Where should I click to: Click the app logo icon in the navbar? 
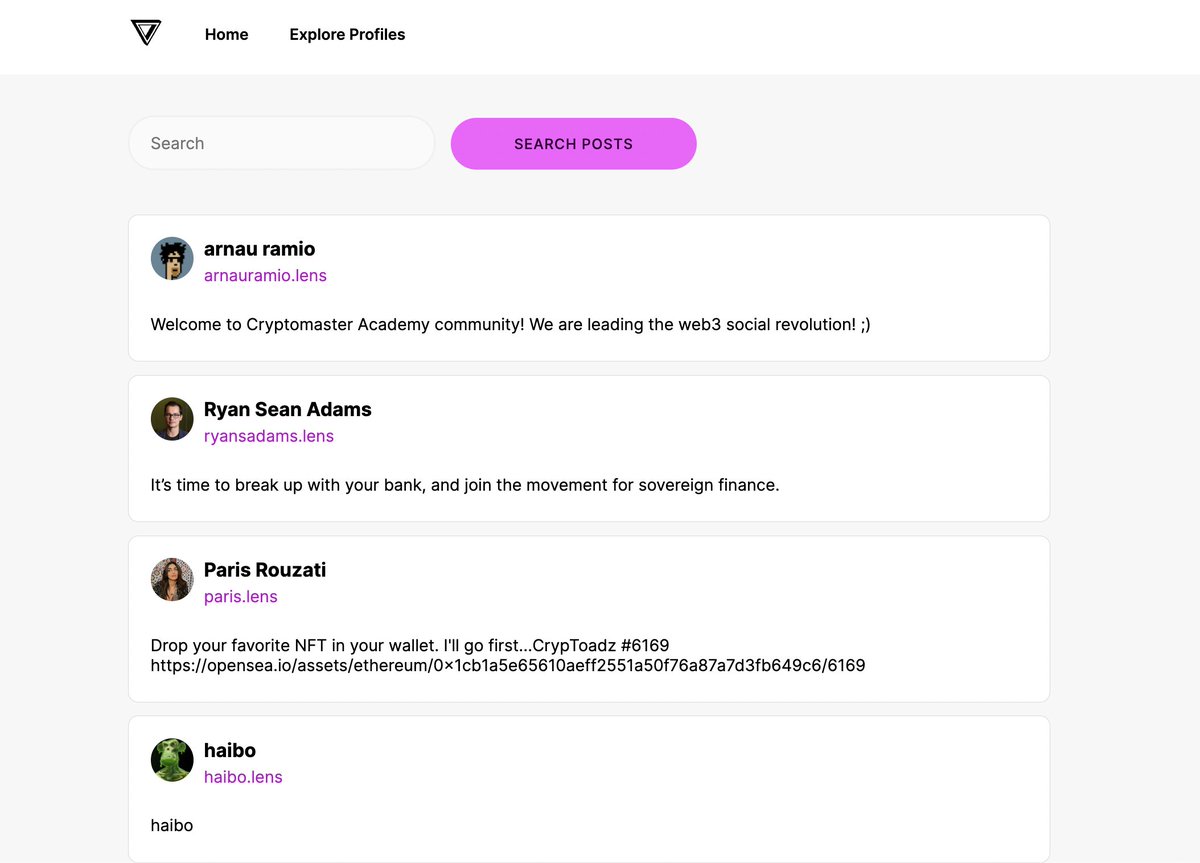(x=145, y=33)
